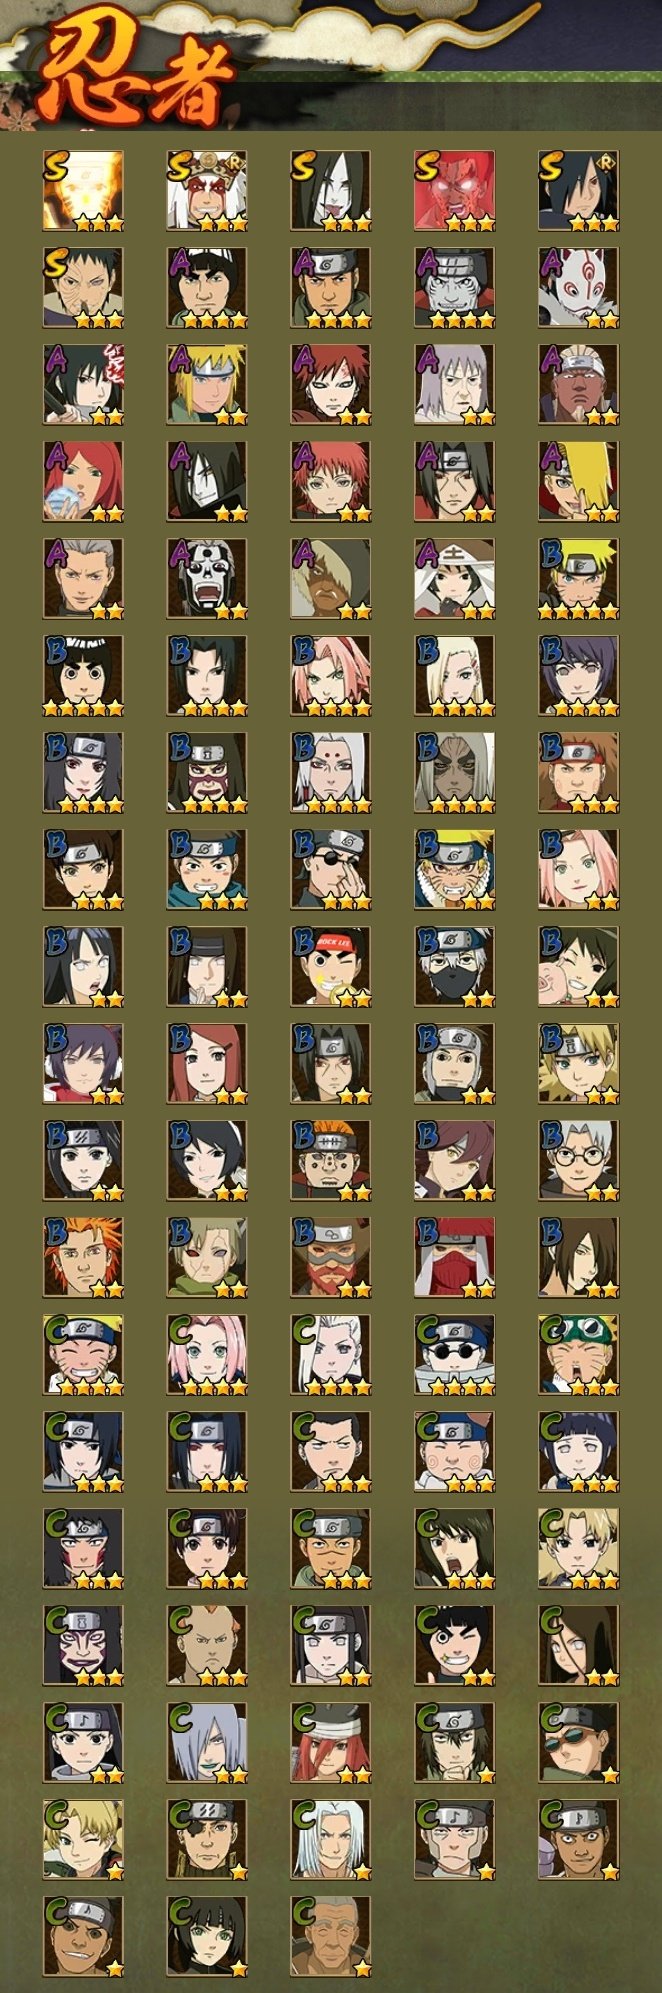The height and width of the screenshot is (1993, 662).
Task: Choose S-rank white-haired Jiraiya with red face markings
Action: (207, 191)
